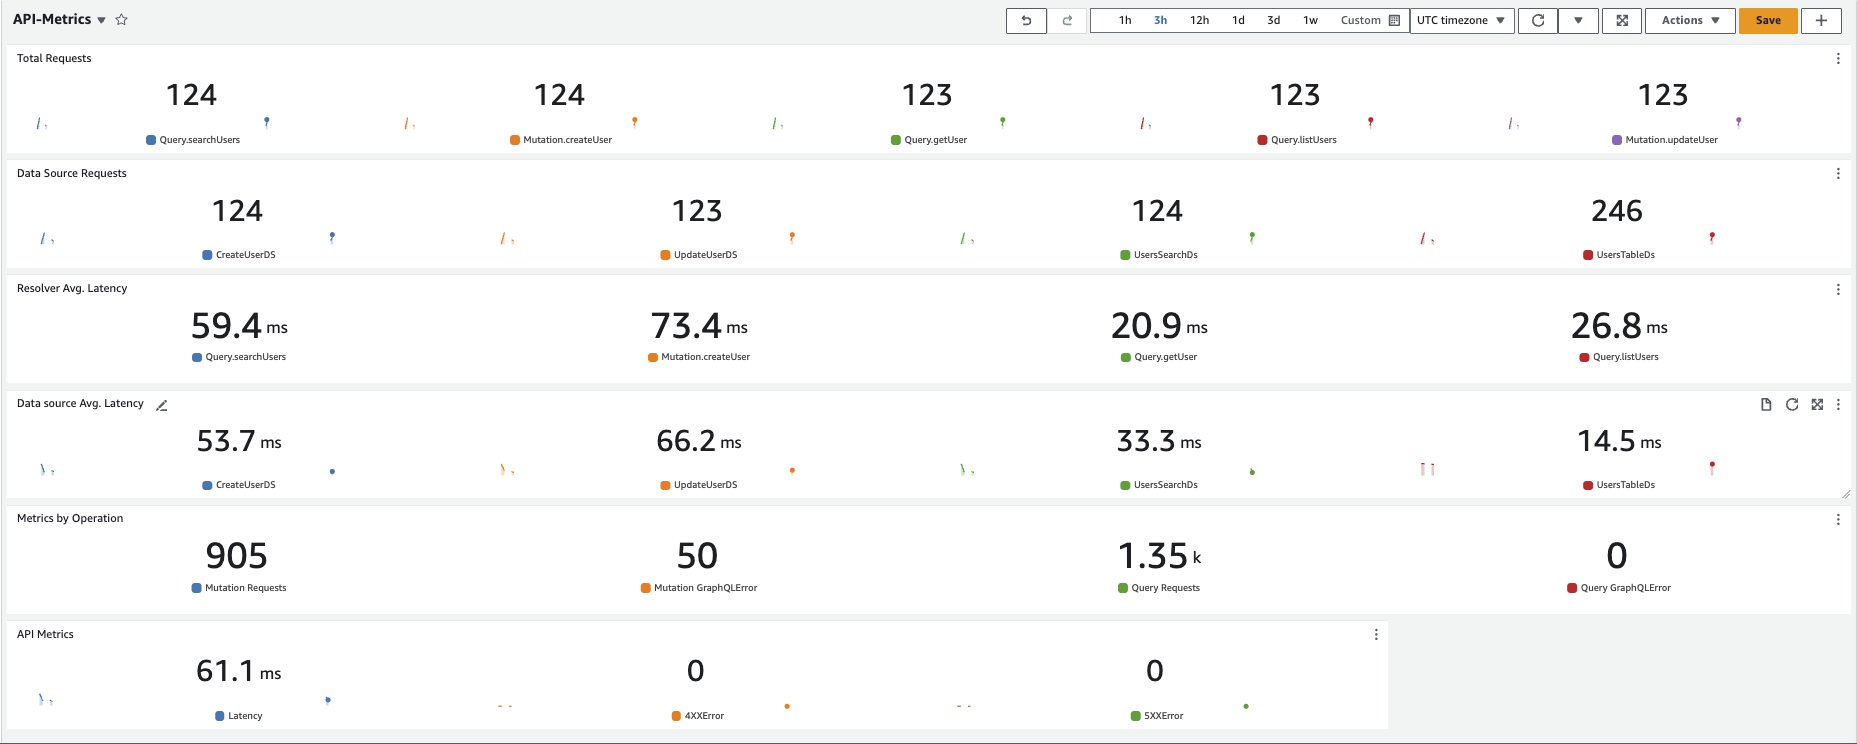Viewport: 1857px width, 744px height.
Task: Click the resize handle of the latency widget
Action: point(1845,494)
